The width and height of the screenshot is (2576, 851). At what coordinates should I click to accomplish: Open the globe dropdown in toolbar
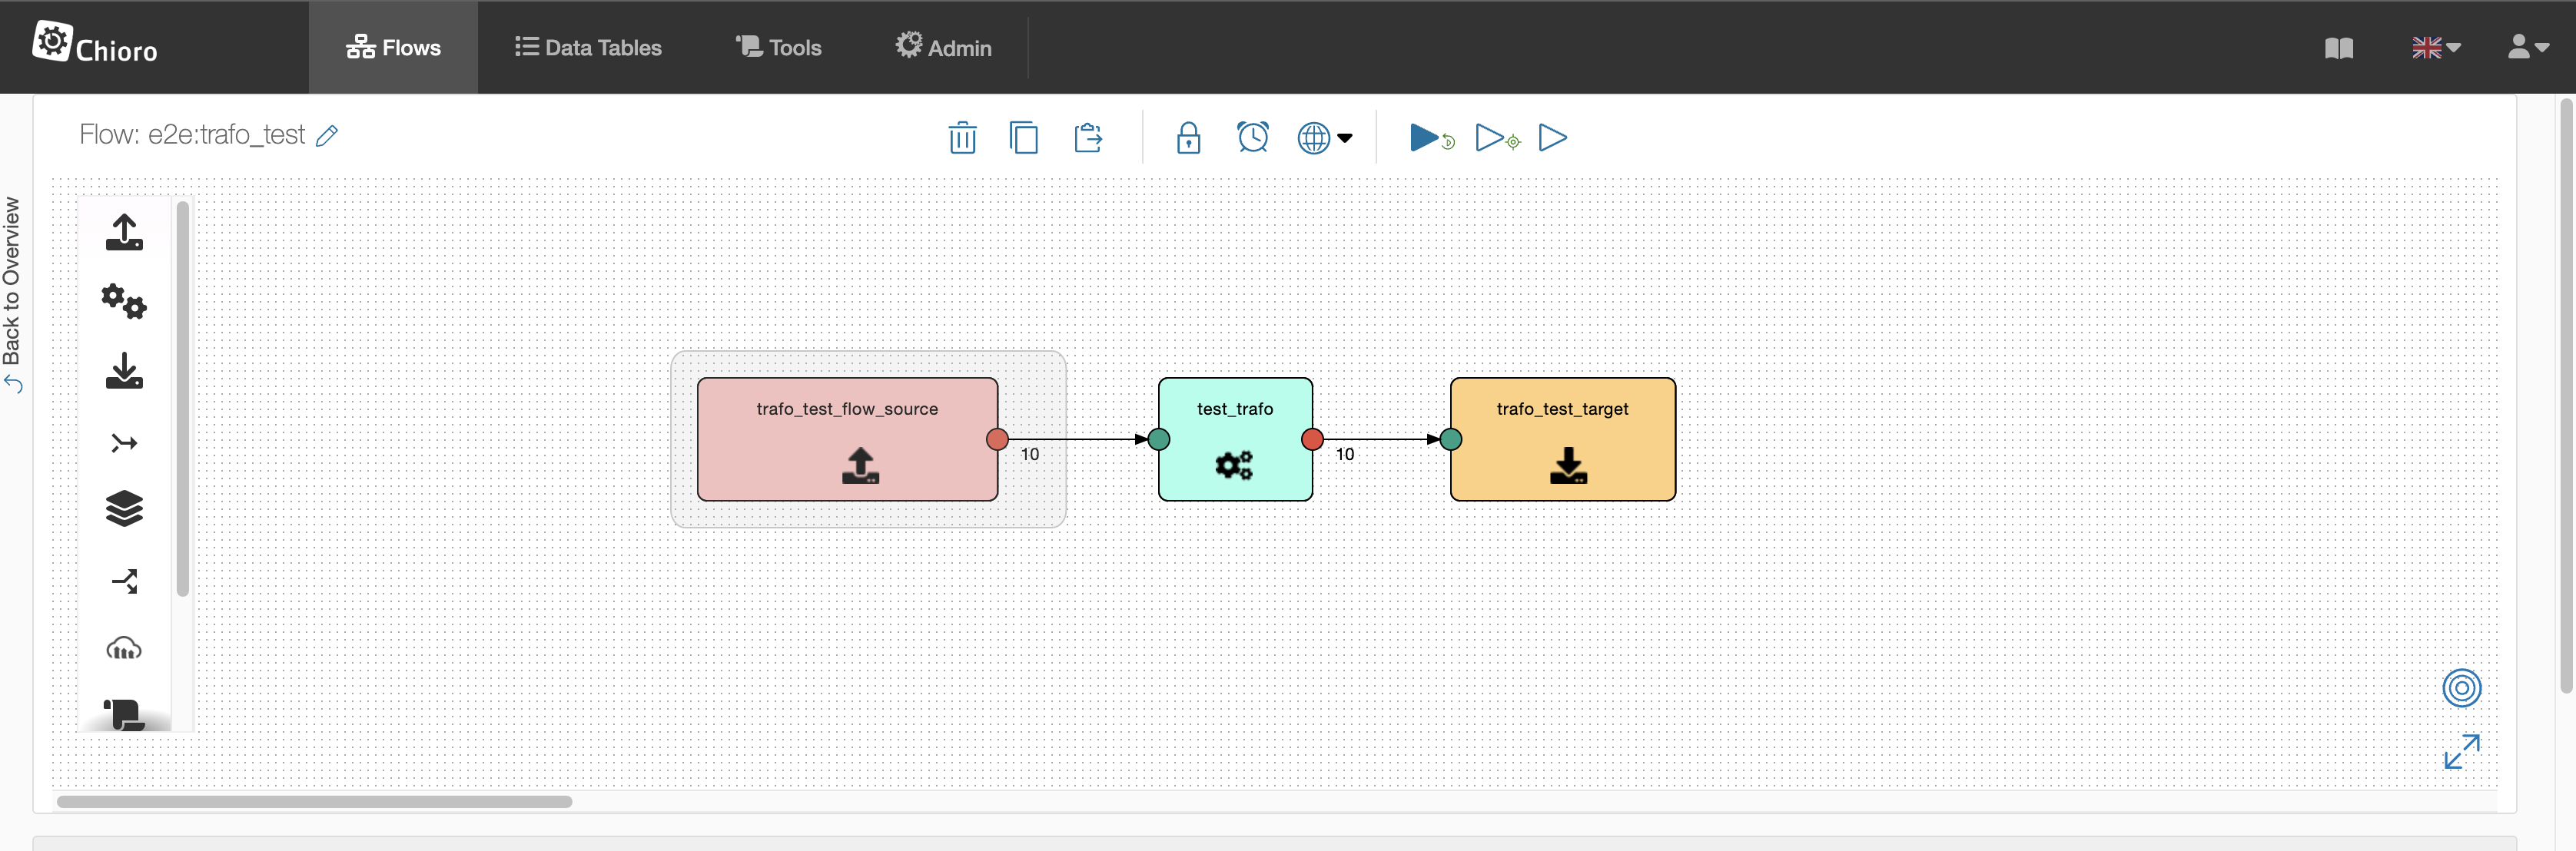(x=1324, y=137)
